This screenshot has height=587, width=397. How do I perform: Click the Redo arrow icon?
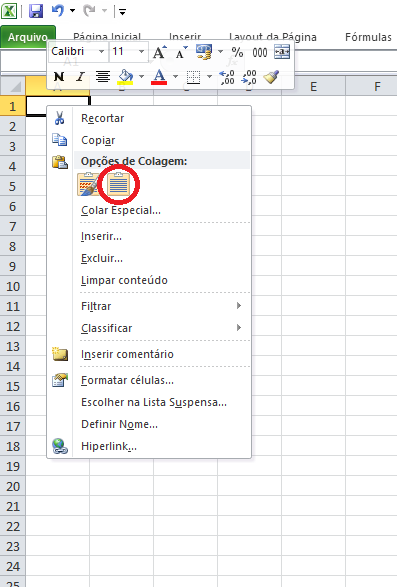[x=89, y=11]
